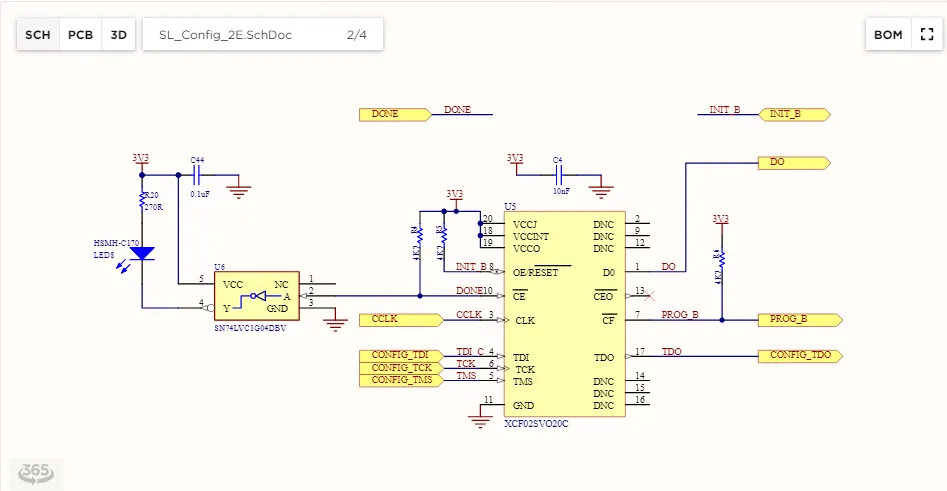Select capacitor C44 0.1uF
The width and height of the screenshot is (947, 491).
(x=196, y=175)
